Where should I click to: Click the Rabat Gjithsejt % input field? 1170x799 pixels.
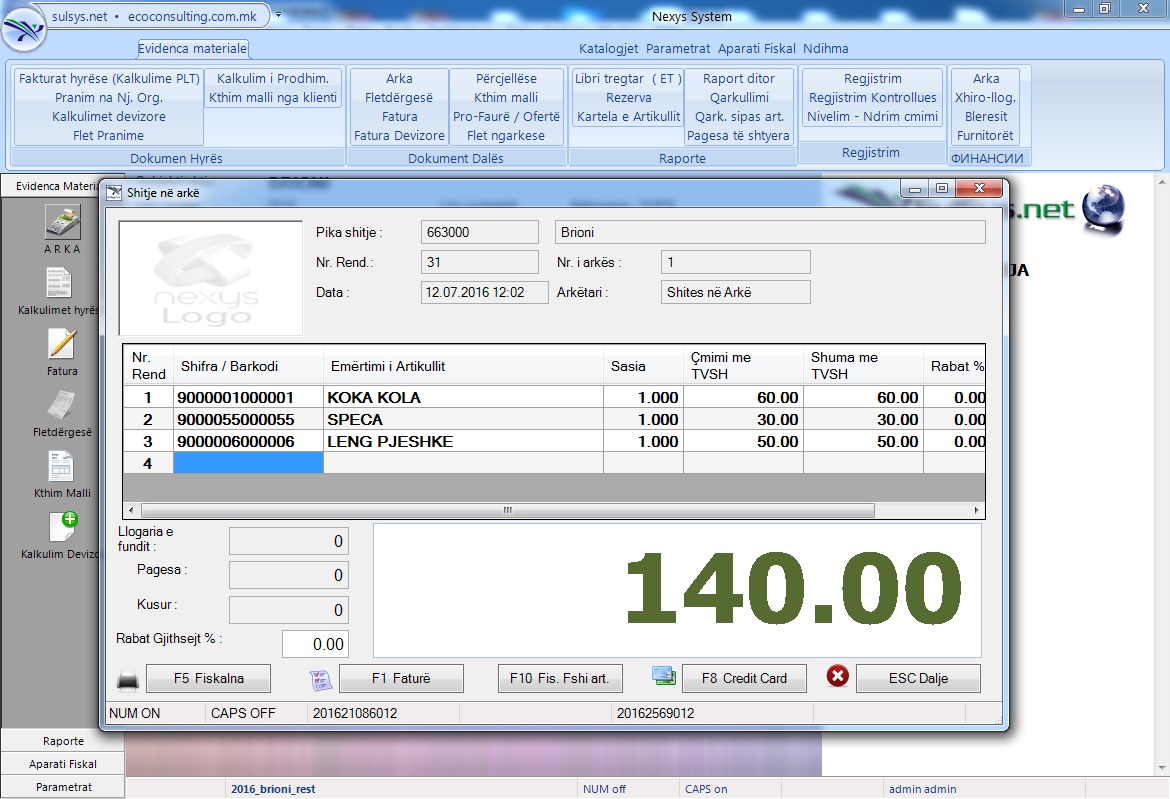tap(315, 644)
